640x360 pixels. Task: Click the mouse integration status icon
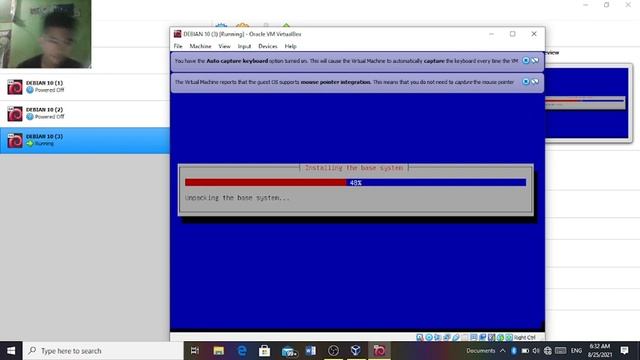[x=500, y=337]
